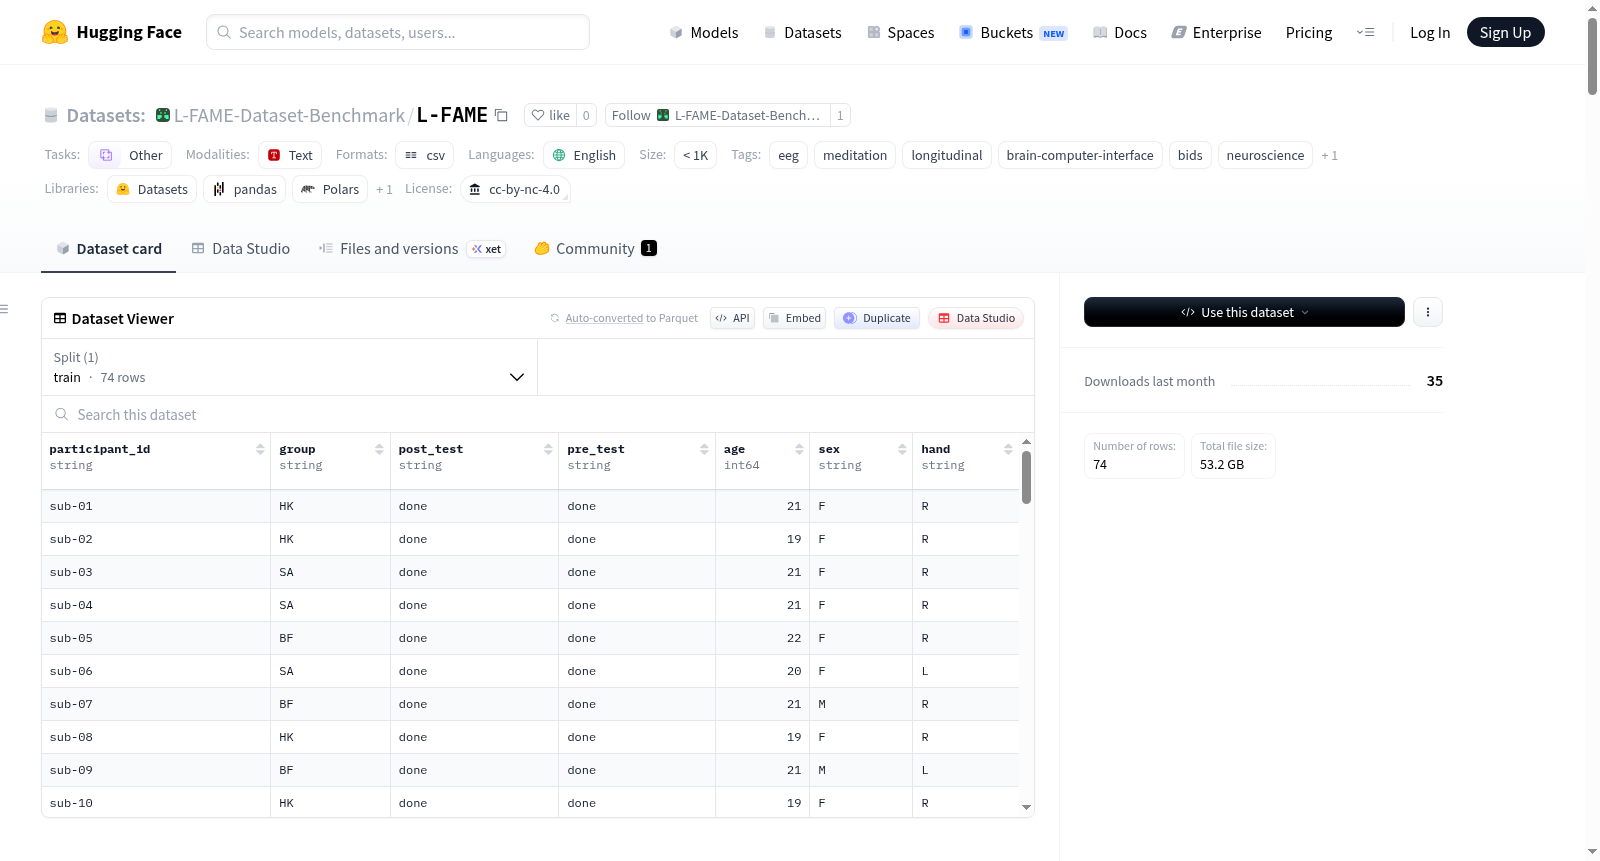Select the Text modality tag
This screenshot has width=1600, height=861.
click(x=290, y=155)
